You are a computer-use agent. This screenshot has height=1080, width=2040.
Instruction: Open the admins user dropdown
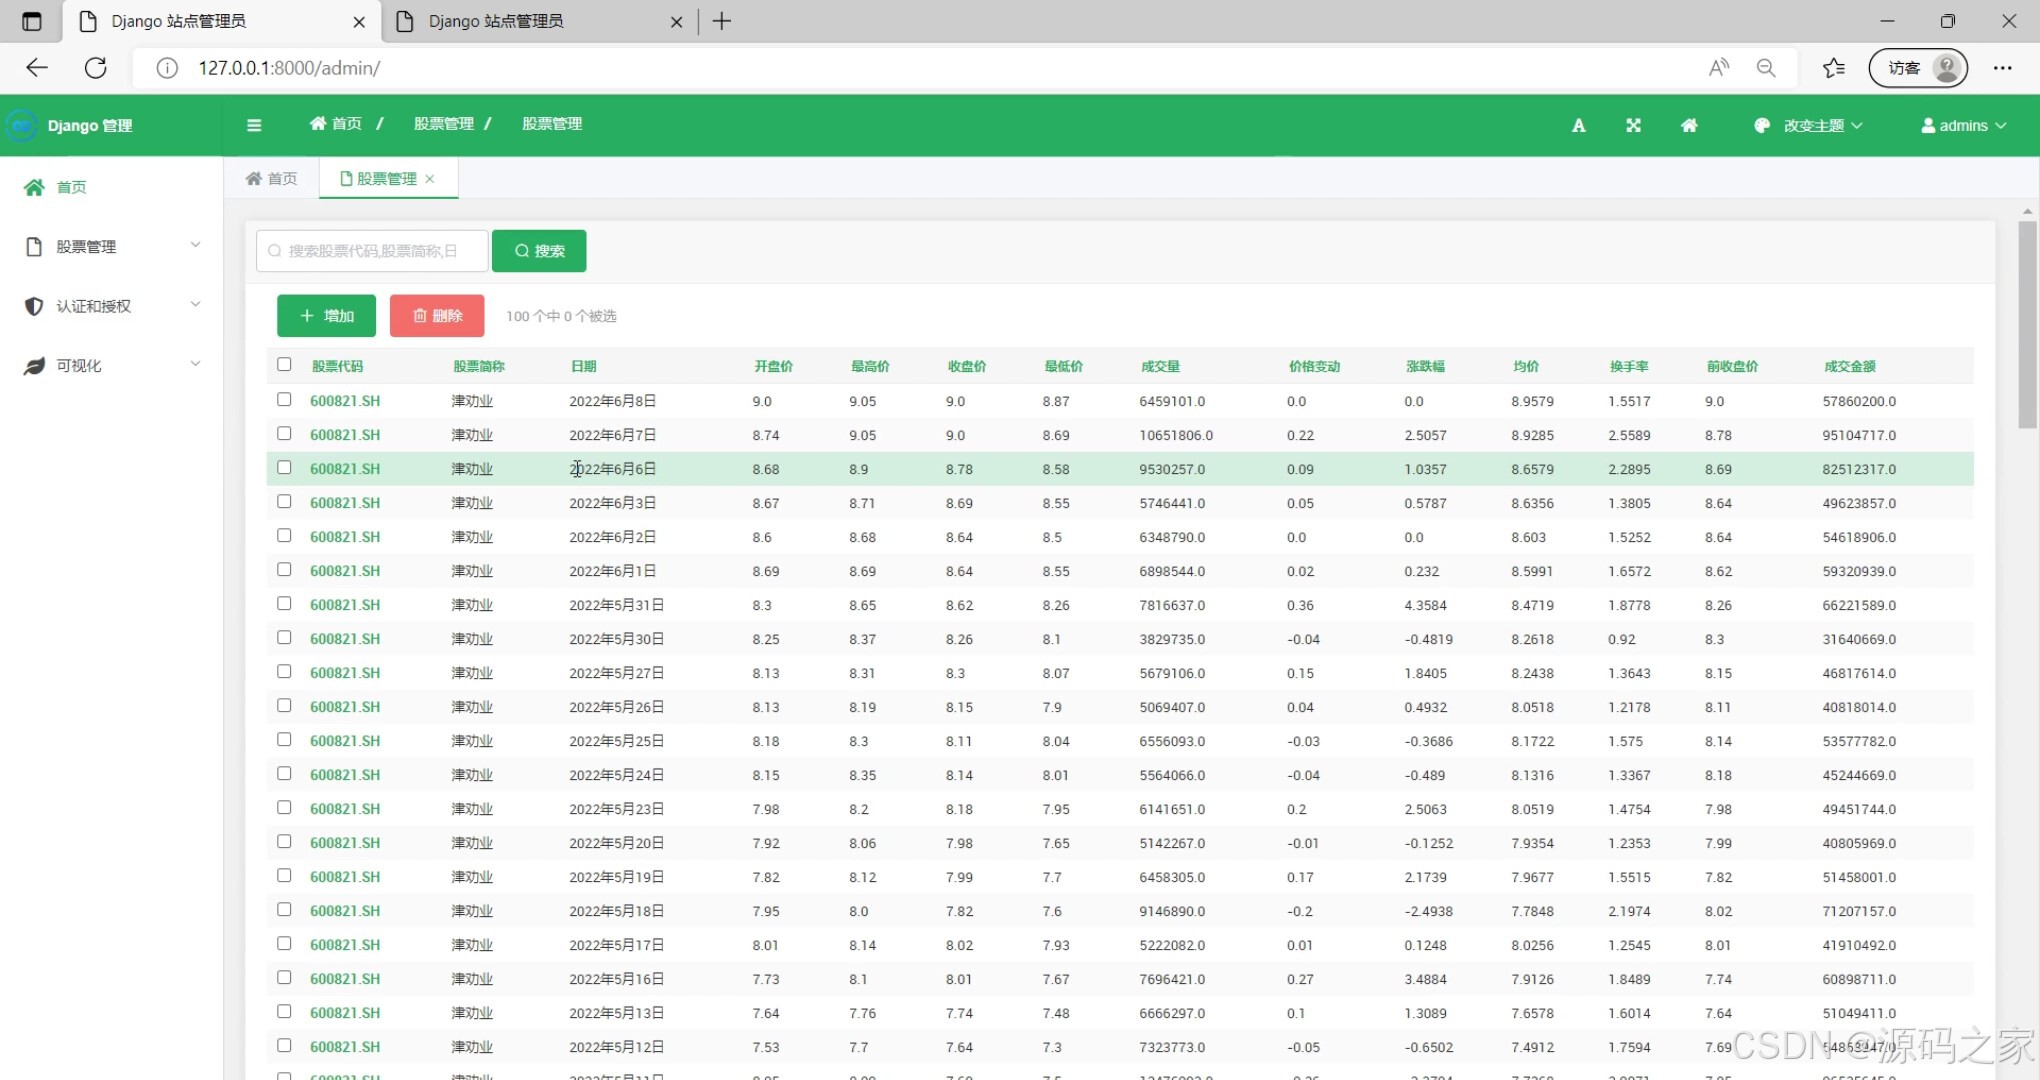coord(1964,125)
